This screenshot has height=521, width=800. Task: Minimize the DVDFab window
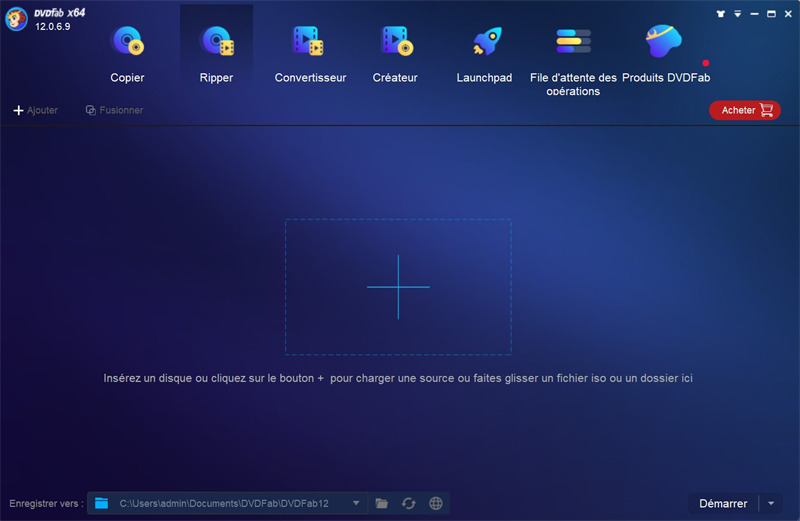(755, 14)
